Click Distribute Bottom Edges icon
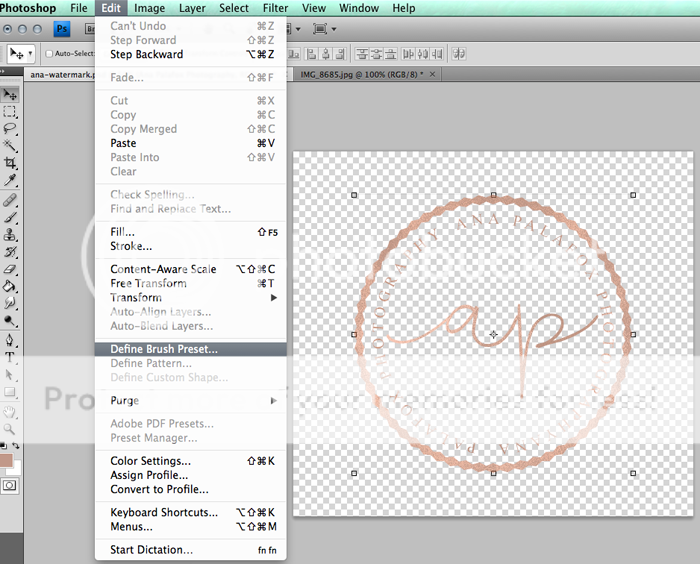Screen dimensions: 700x564 pos(391,54)
